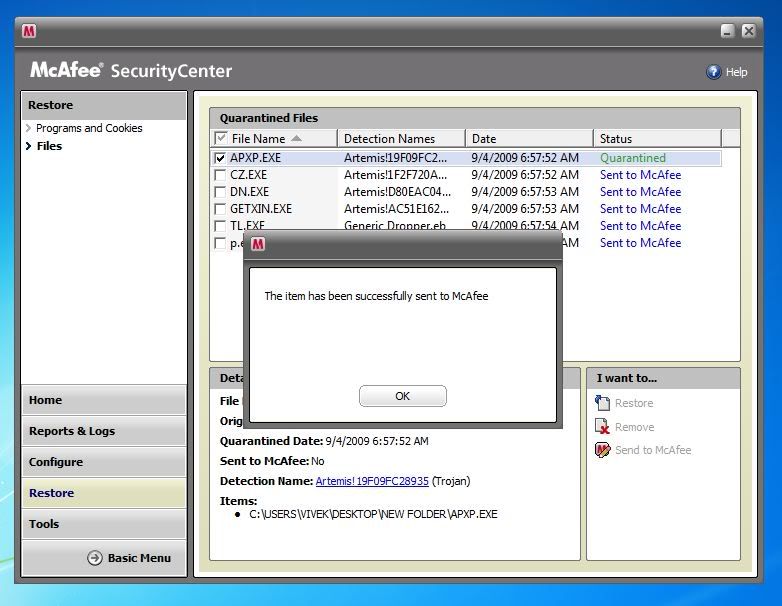Open the Artemis!19F09FC28935 detection link

click(x=372, y=481)
